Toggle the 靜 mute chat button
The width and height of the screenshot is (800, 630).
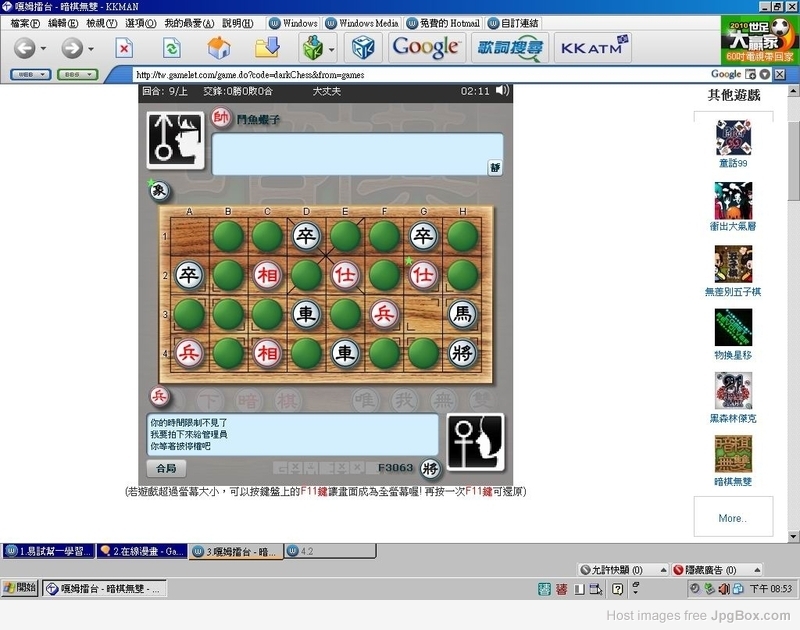point(495,167)
